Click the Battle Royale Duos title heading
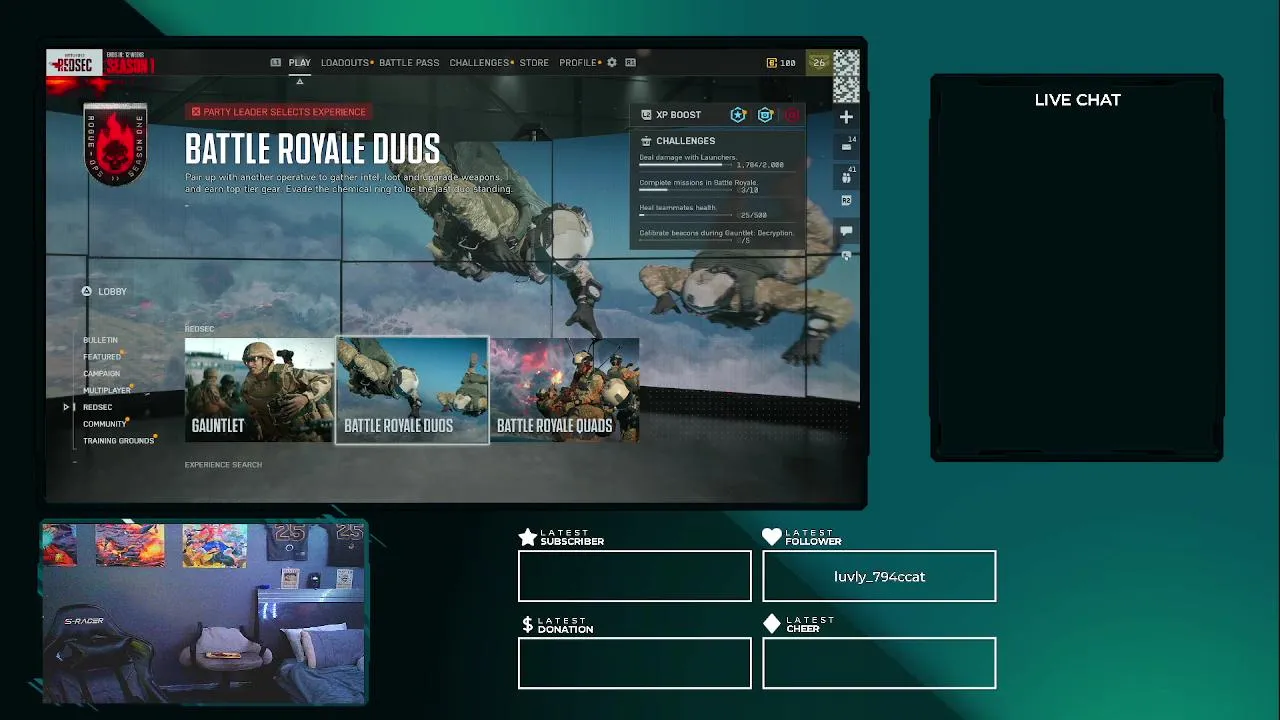The height and width of the screenshot is (720, 1280). (x=312, y=150)
